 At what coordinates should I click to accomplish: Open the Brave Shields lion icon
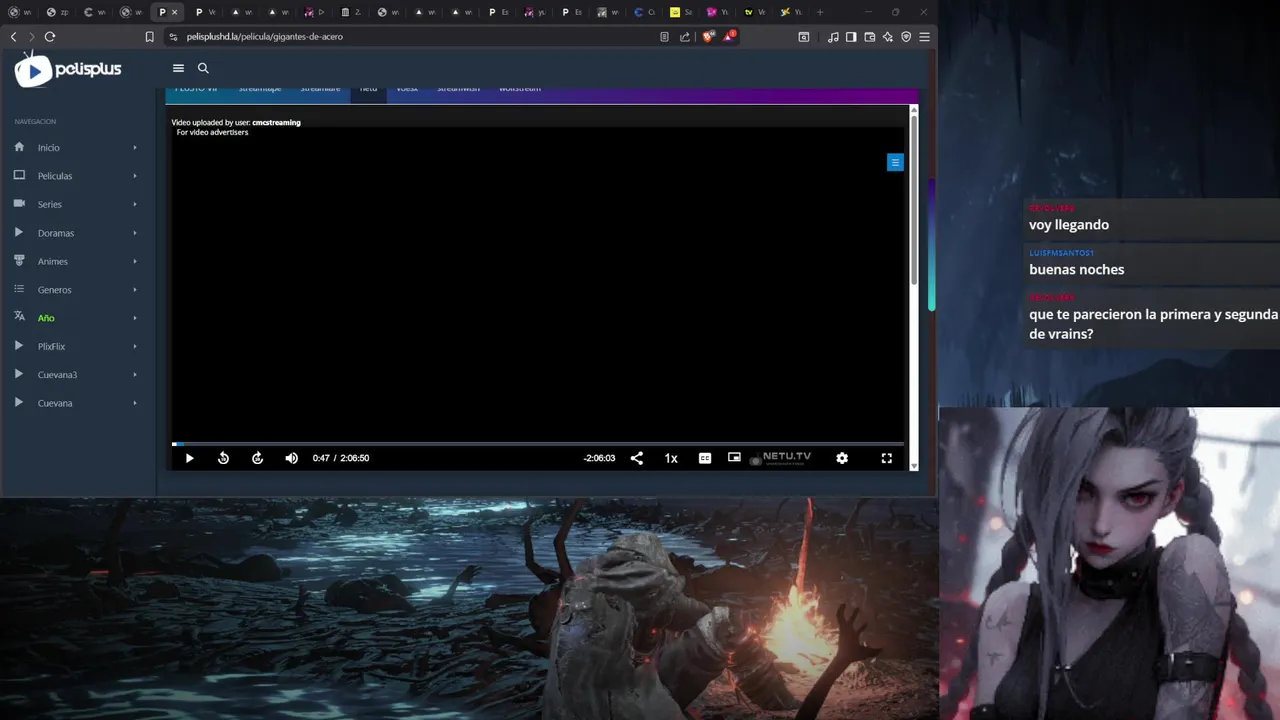coord(708,37)
